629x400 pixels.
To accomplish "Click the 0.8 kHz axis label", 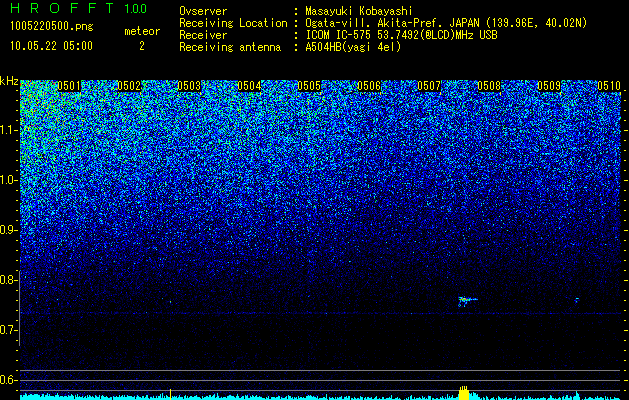I will click(9, 280).
